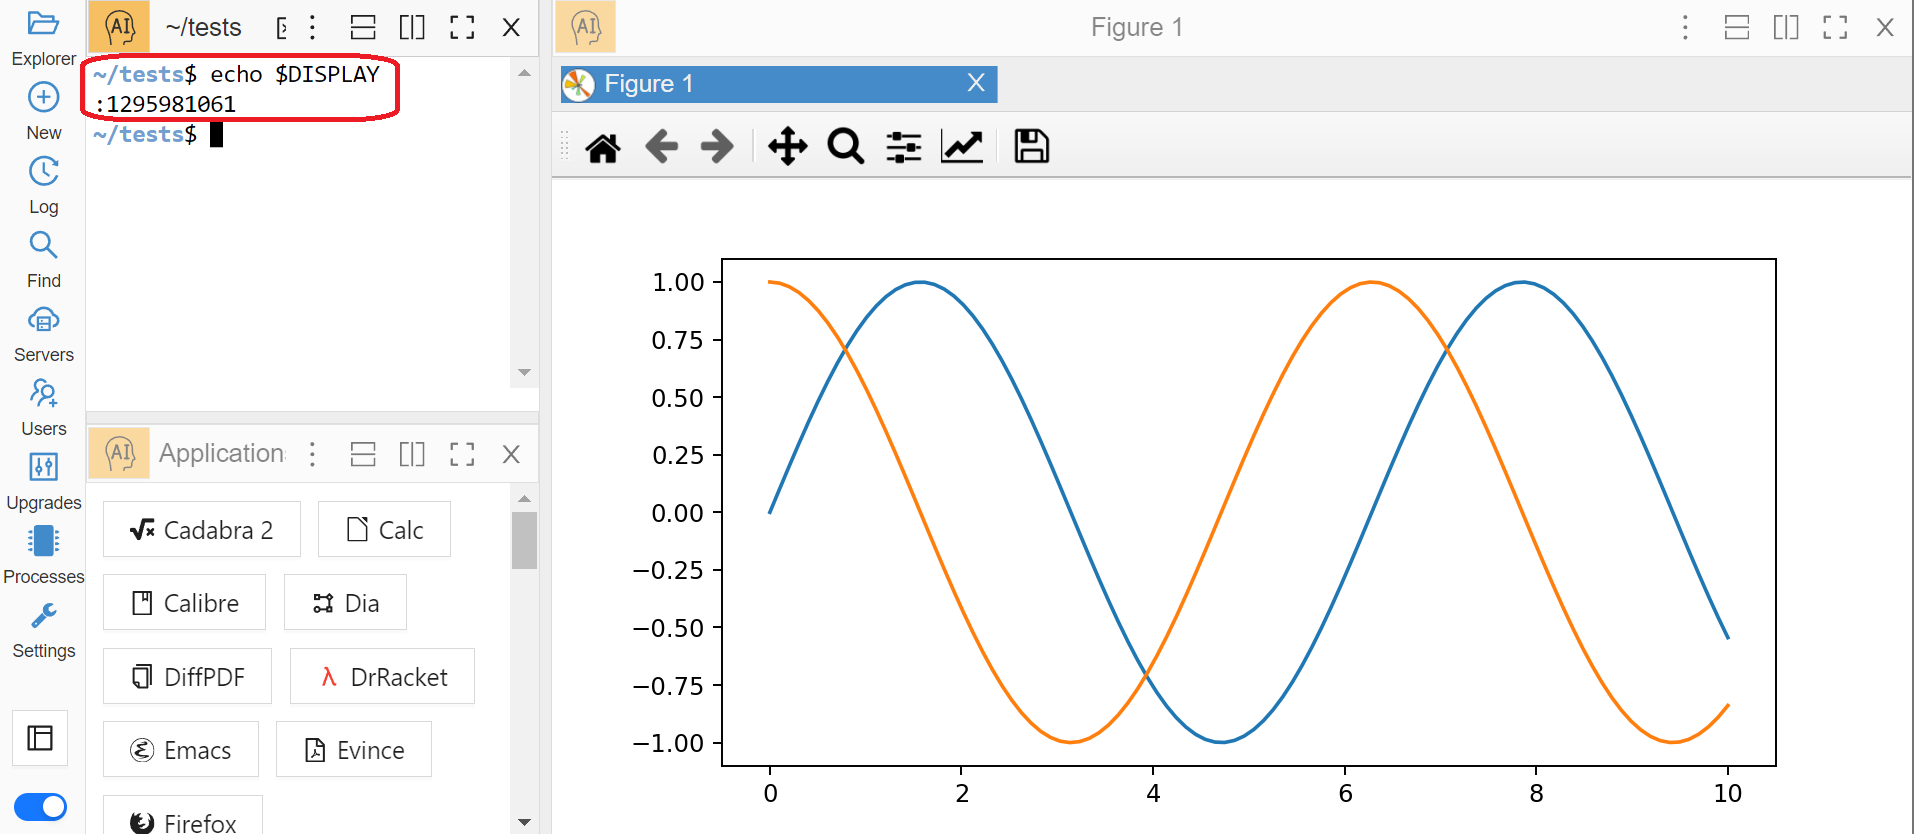Select the Zoom magnifier tool
The width and height of the screenshot is (1914, 834).
[845, 147]
